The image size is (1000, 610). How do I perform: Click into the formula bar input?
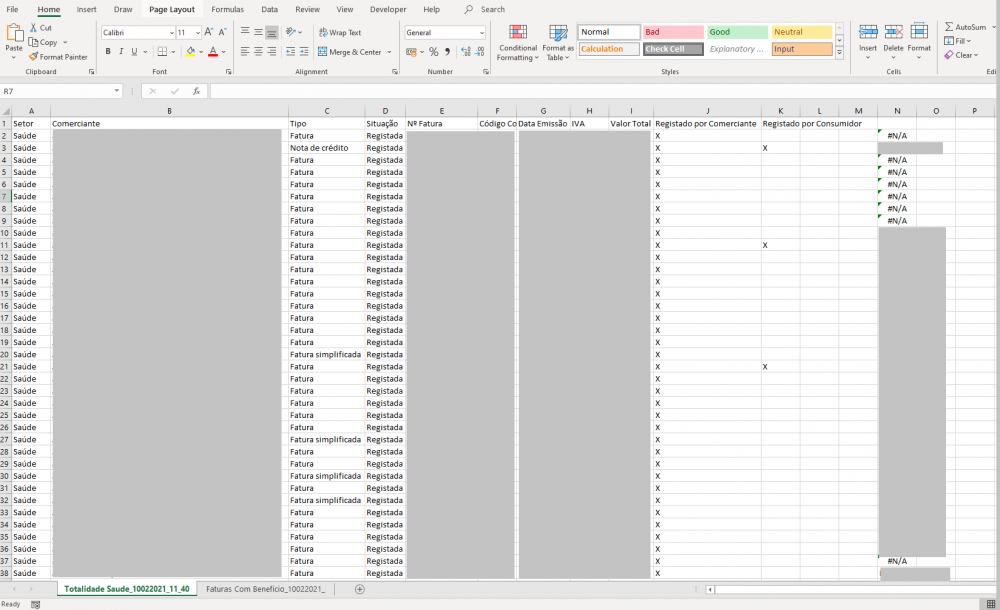point(602,91)
